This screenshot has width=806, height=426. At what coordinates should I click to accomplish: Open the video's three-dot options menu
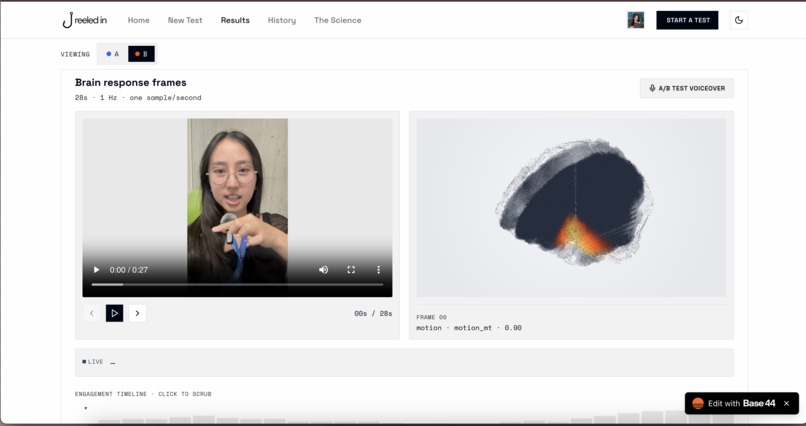pos(378,269)
